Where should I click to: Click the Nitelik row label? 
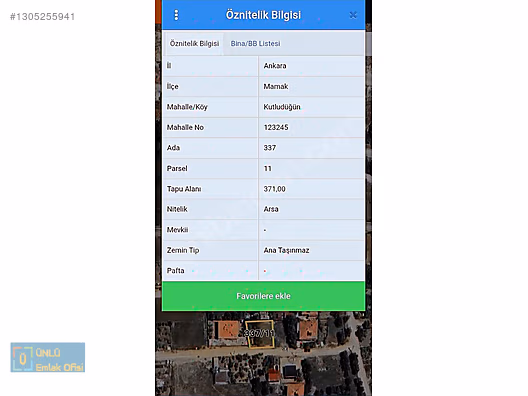[177, 209]
